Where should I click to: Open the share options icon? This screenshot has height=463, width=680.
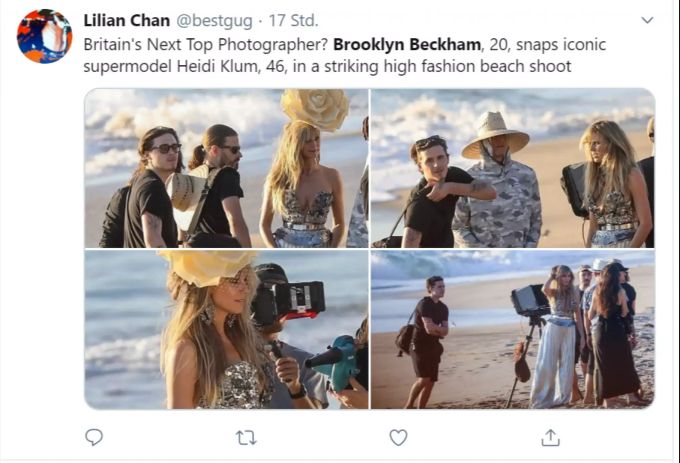[x=550, y=437]
